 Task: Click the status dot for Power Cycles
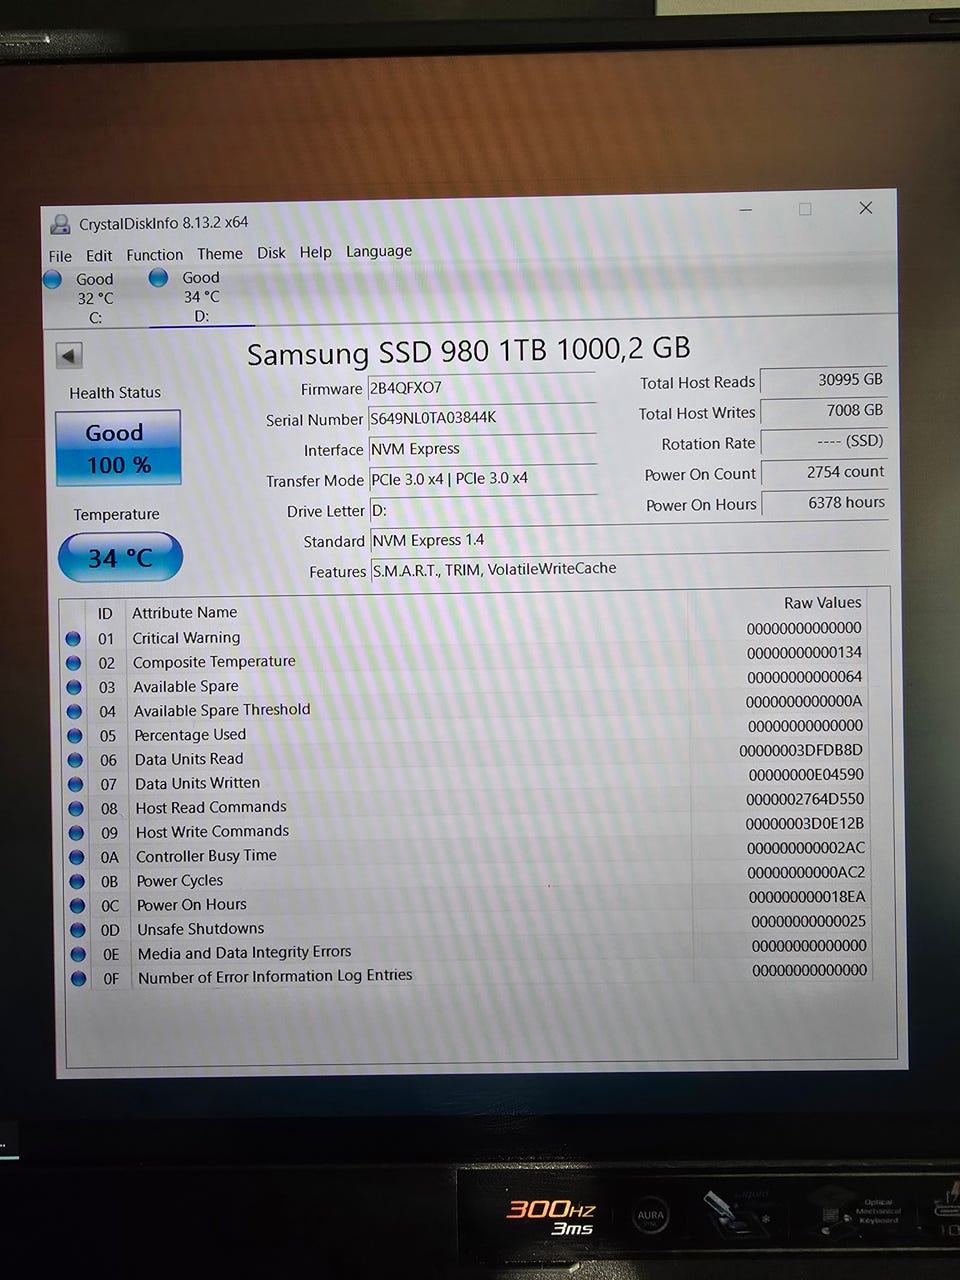point(77,881)
